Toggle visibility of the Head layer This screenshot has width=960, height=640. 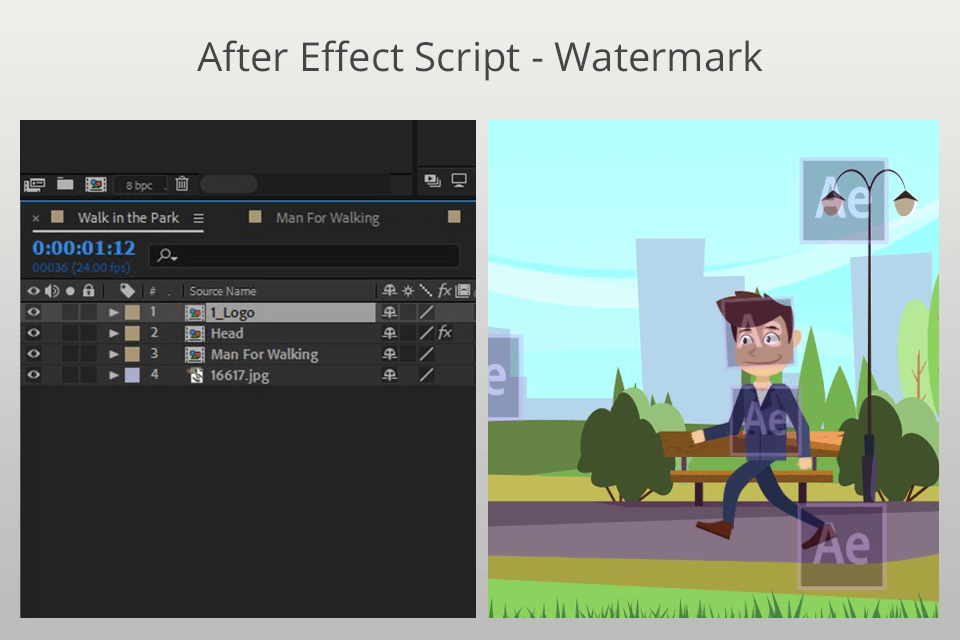tap(34, 333)
